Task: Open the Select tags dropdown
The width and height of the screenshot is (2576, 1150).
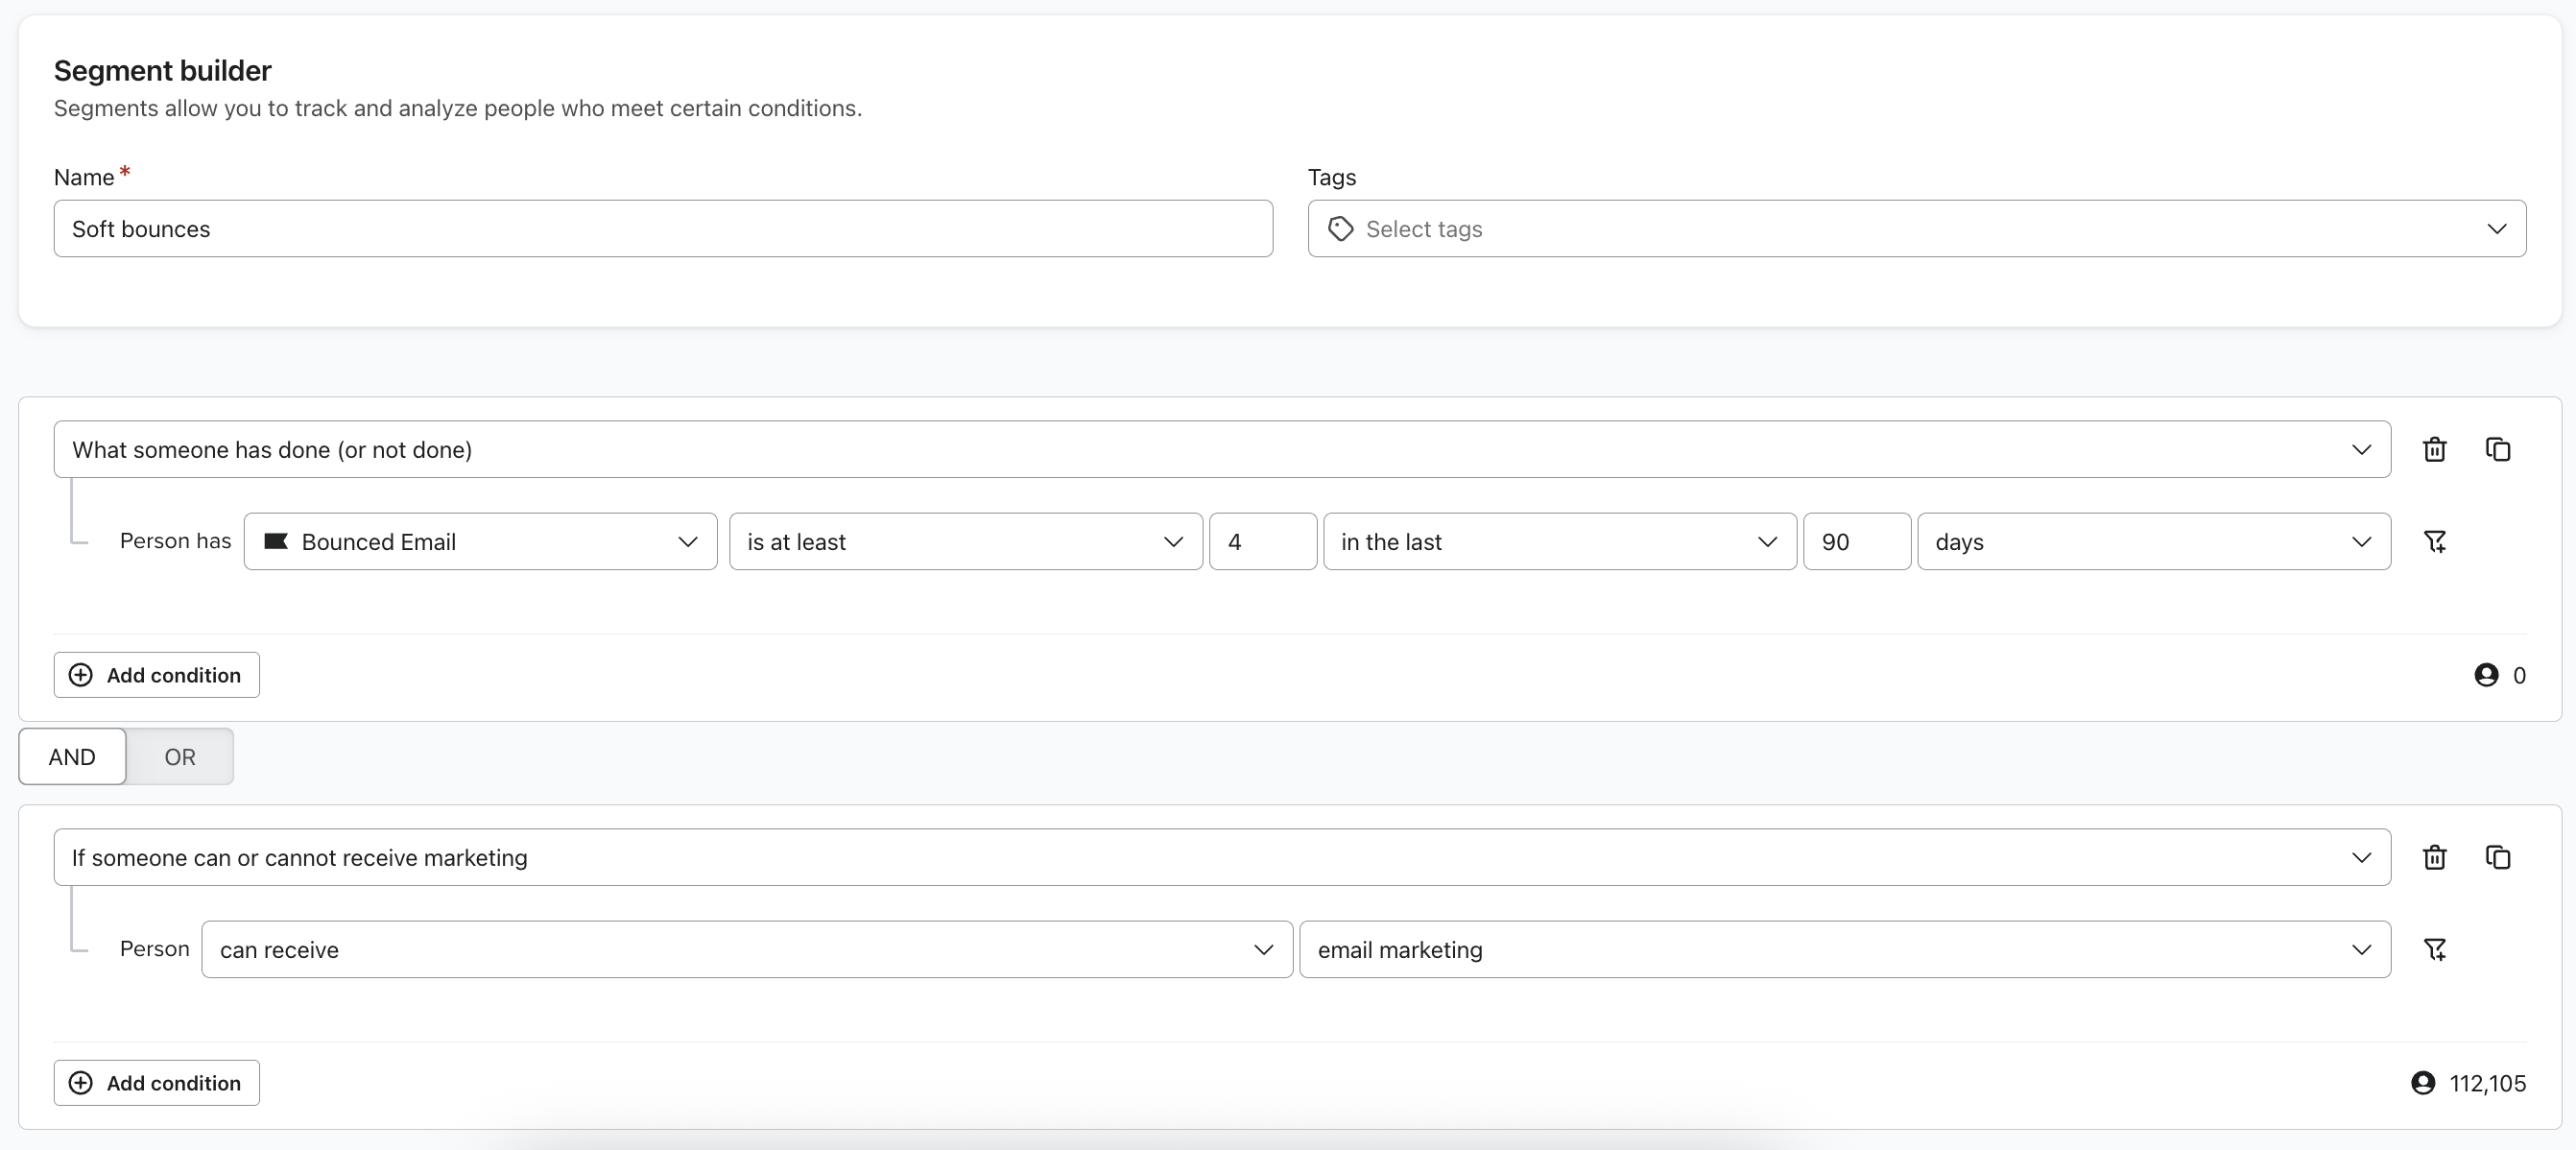Action: coord(1916,229)
